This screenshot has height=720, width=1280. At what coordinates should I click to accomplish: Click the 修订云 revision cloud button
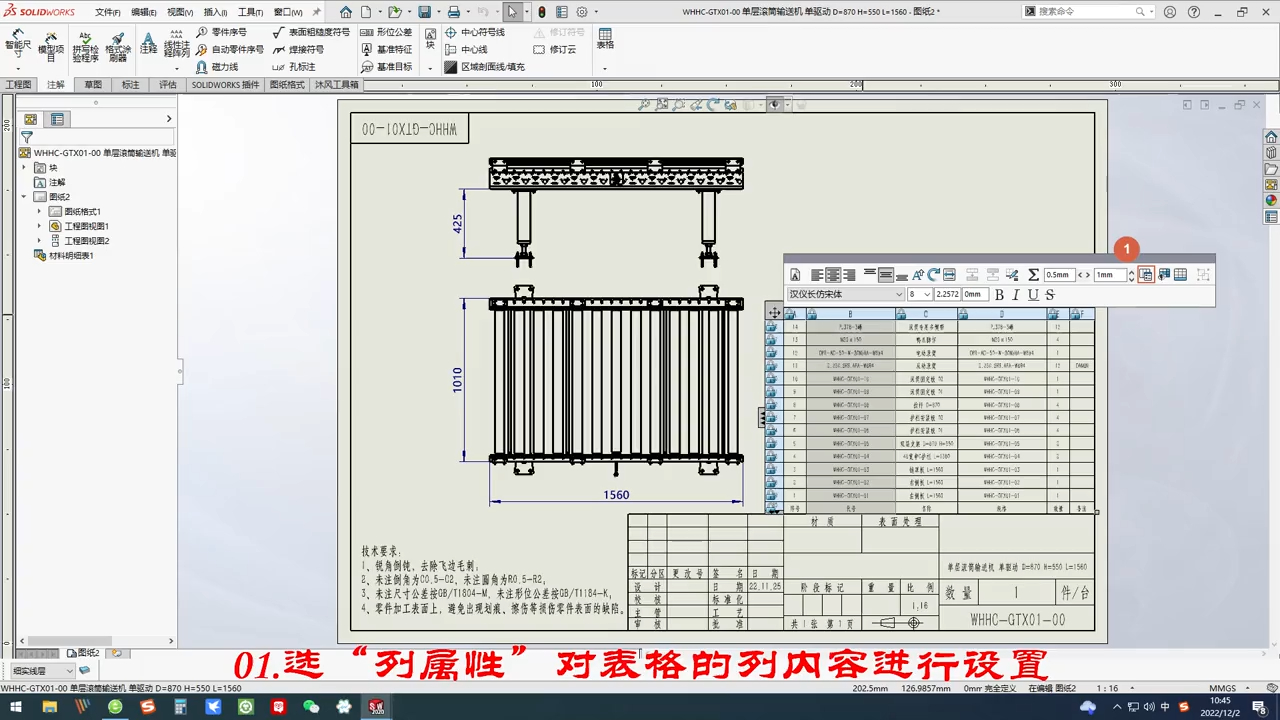(x=560, y=48)
